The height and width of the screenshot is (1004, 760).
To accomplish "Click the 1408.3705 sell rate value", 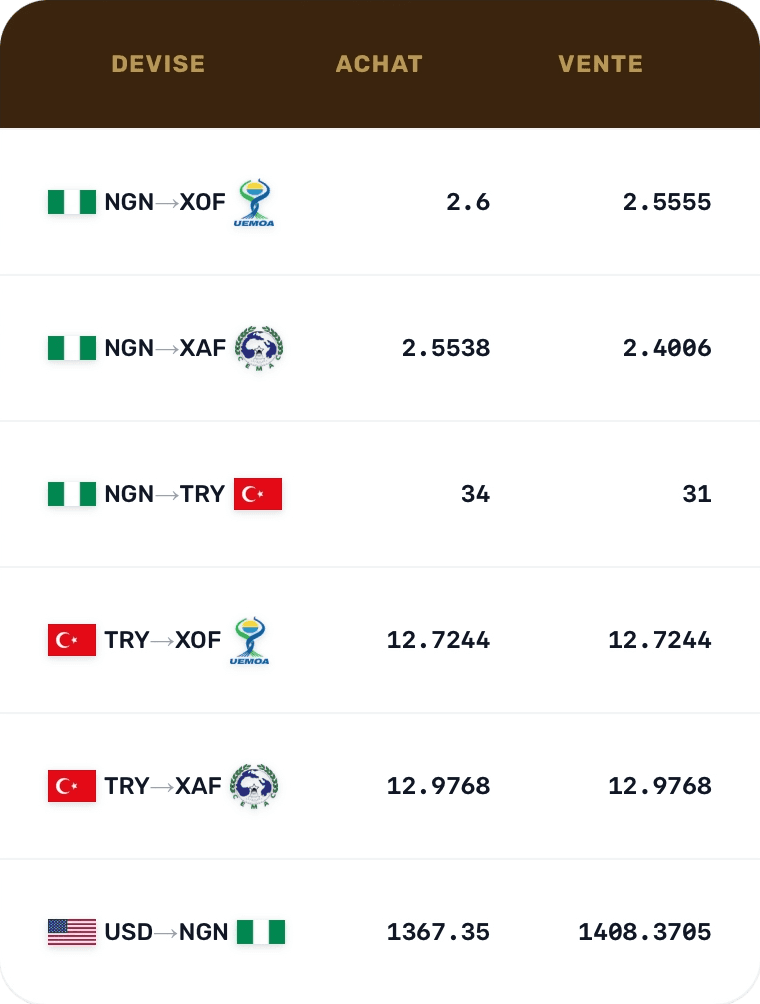I will click(x=644, y=932).
